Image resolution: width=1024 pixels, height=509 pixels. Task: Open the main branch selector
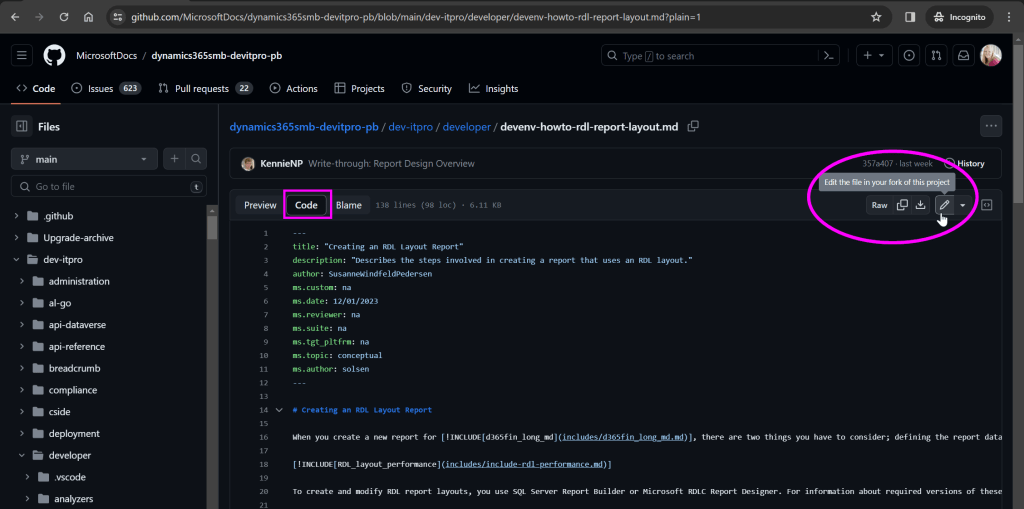click(x=84, y=159)
